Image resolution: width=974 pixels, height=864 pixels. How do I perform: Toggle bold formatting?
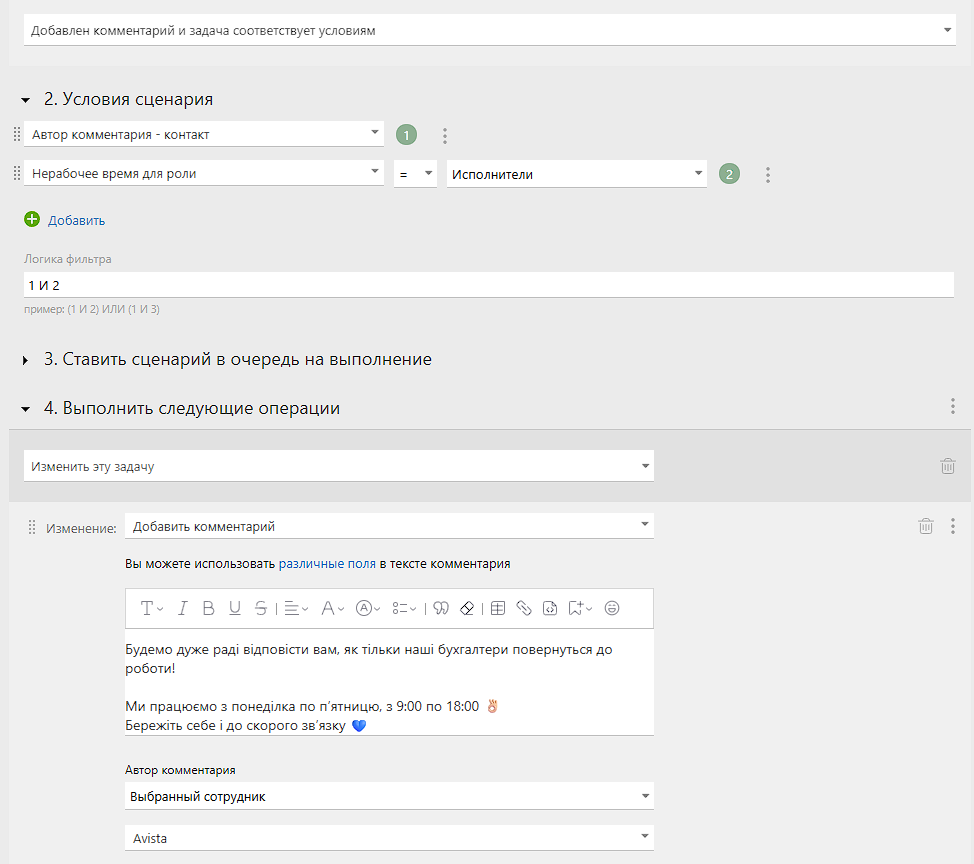coord(209,608)
